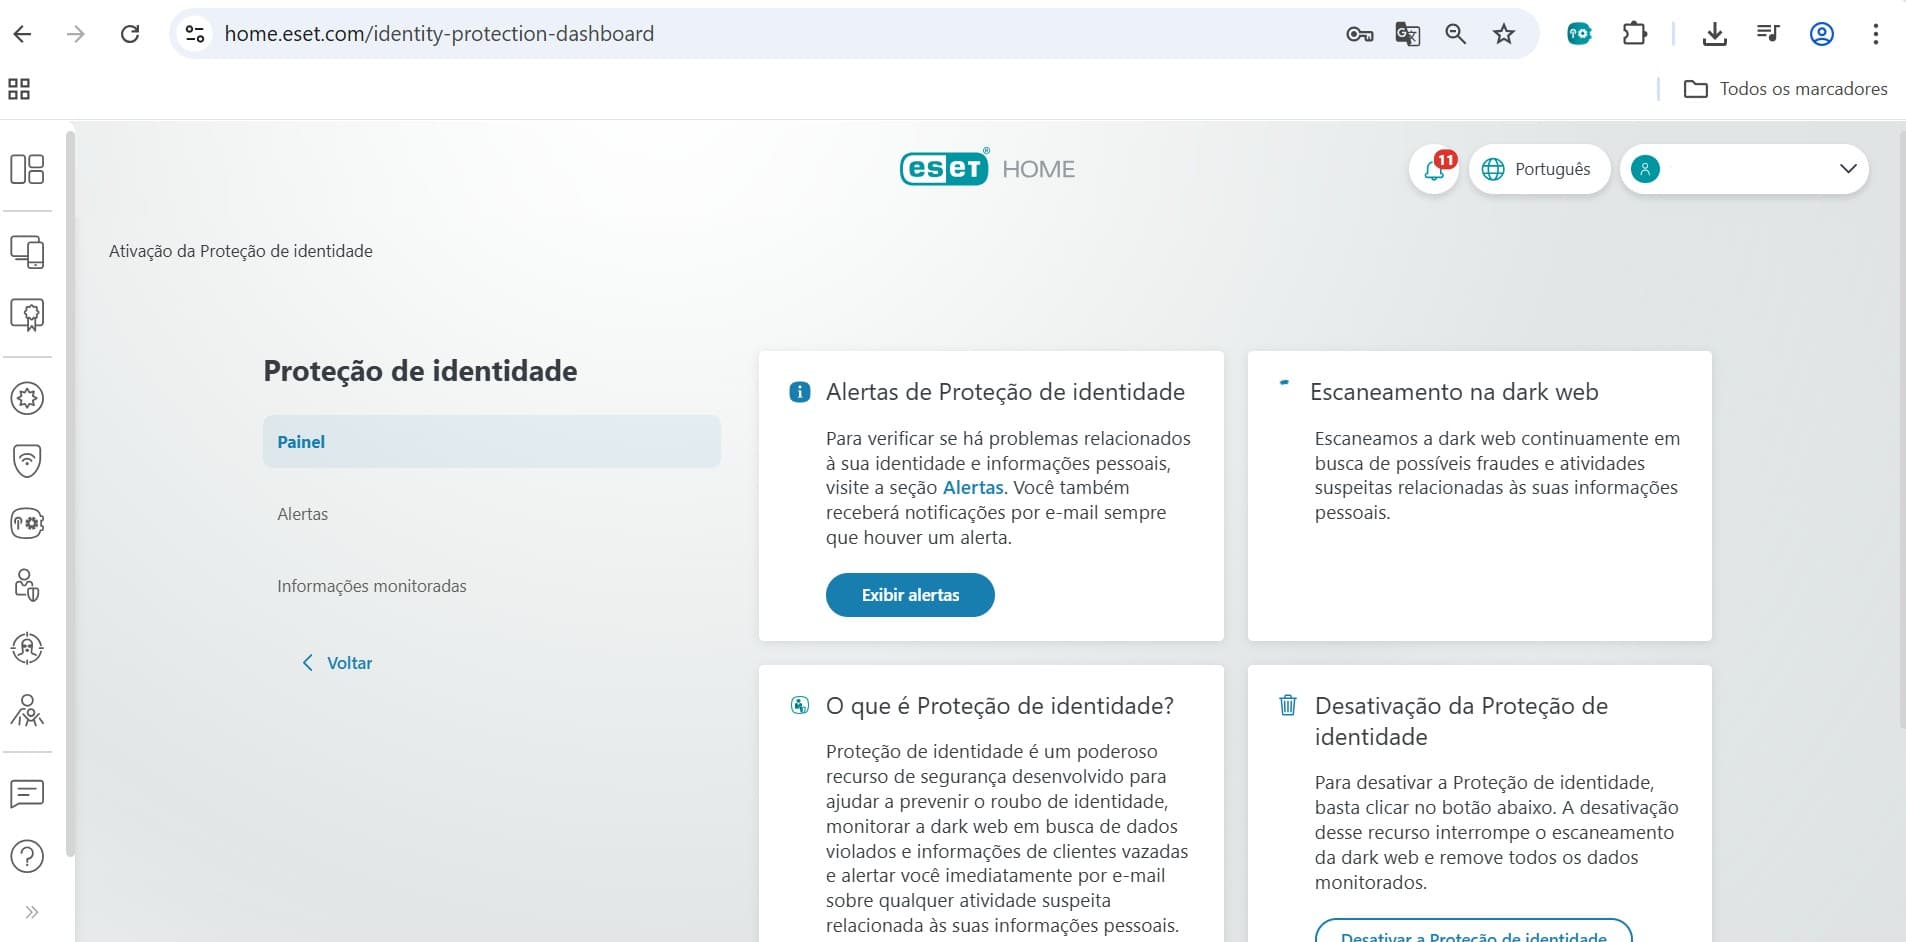Open Informações monitoradas section
Viewport: 1906px width, 942px height.
coord(371,586)
